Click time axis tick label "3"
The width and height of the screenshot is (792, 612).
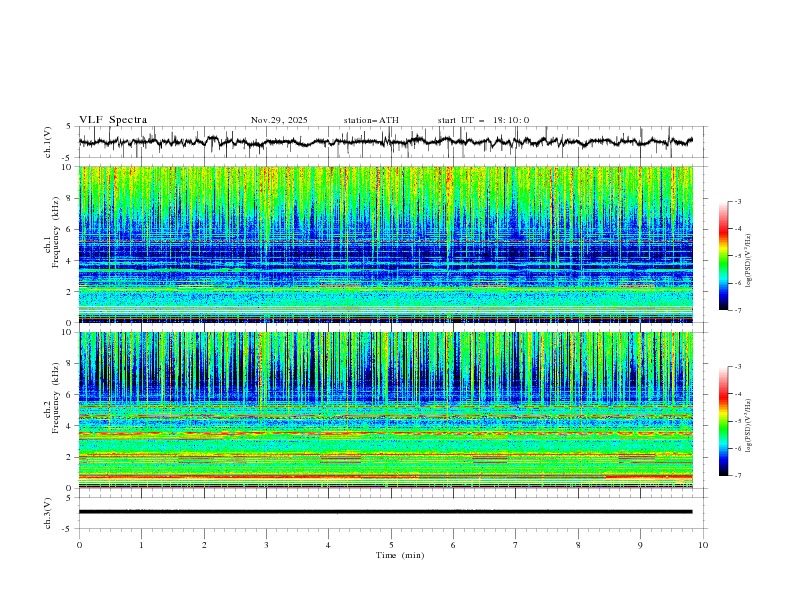[x=266, y=545]
